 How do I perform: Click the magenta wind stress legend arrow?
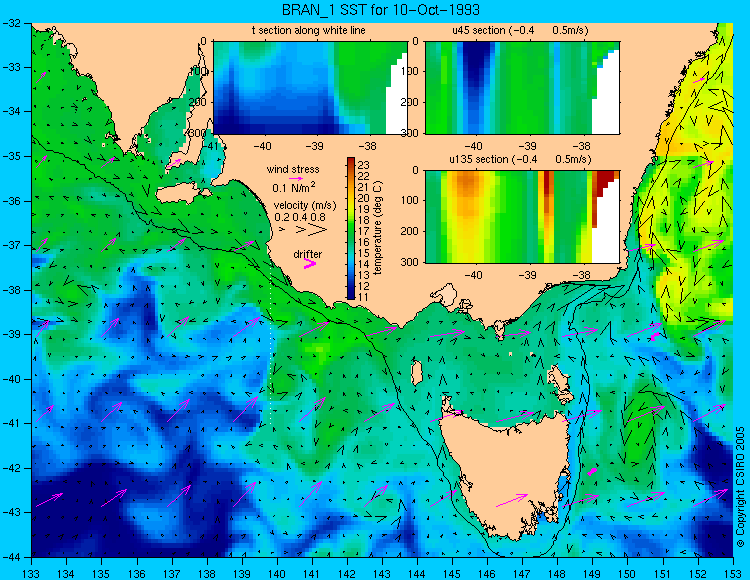(296, 178)
